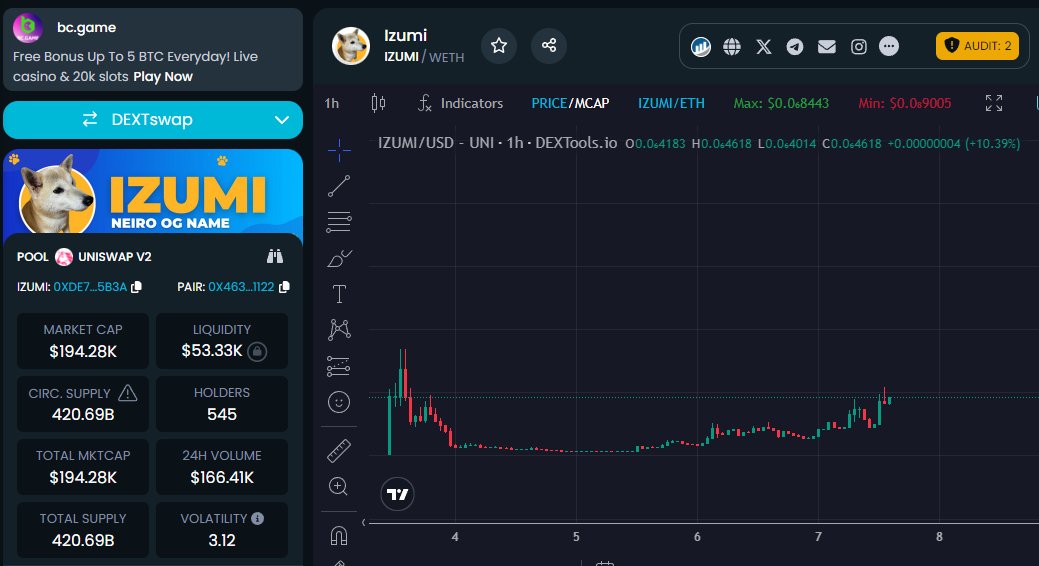Open Izumi X (Twitter) profile
This screenshot has width=1039, height=566.
point(763,46)
